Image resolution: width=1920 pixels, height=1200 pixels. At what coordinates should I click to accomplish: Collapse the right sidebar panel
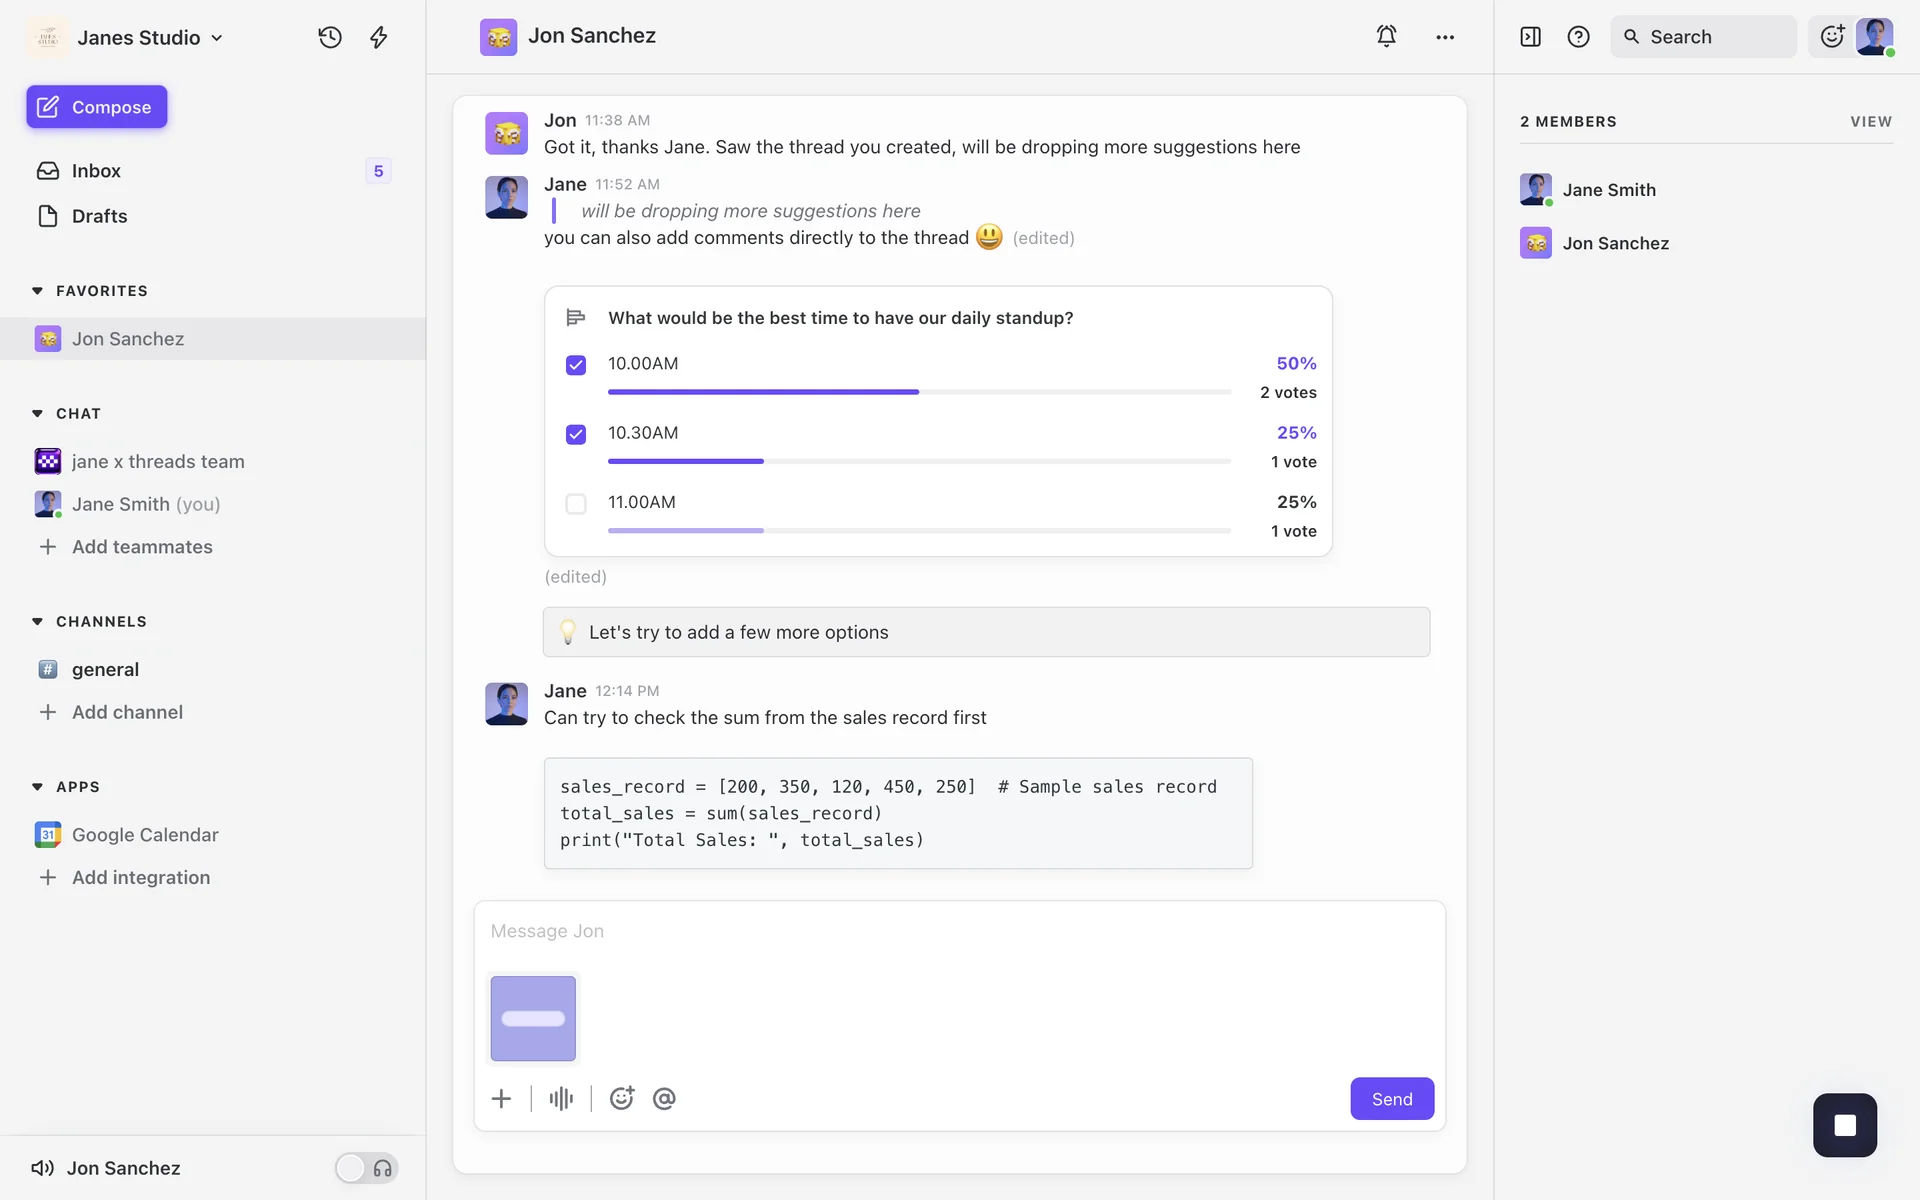pos(1530,37)
